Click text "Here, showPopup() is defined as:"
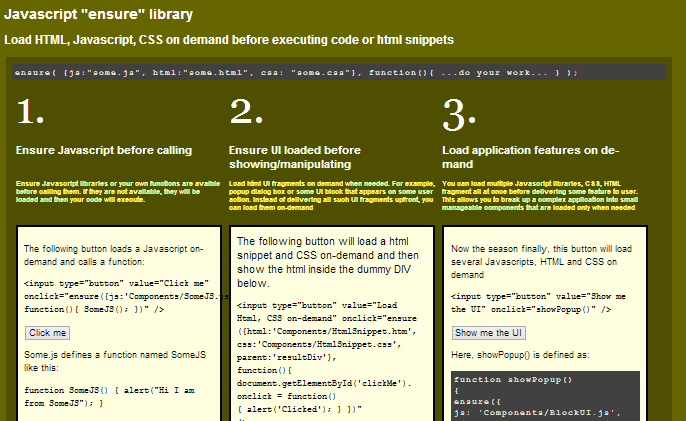 point(520,355)
